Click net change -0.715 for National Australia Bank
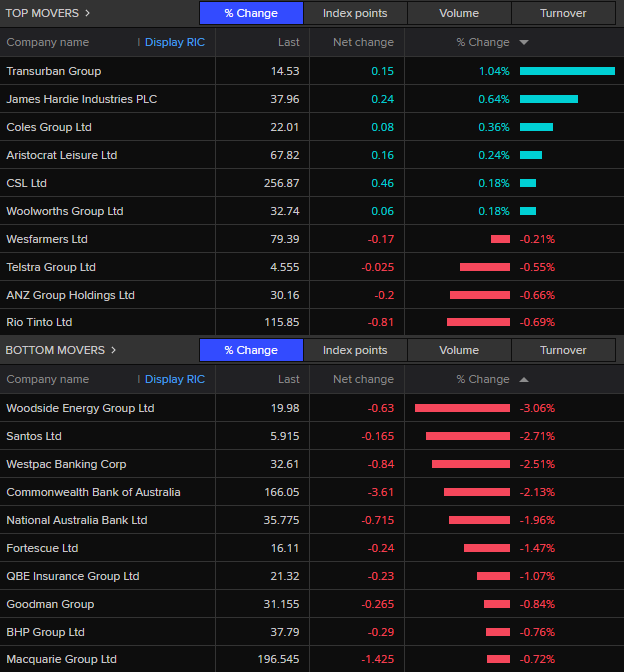 click(x=378, y=520)
